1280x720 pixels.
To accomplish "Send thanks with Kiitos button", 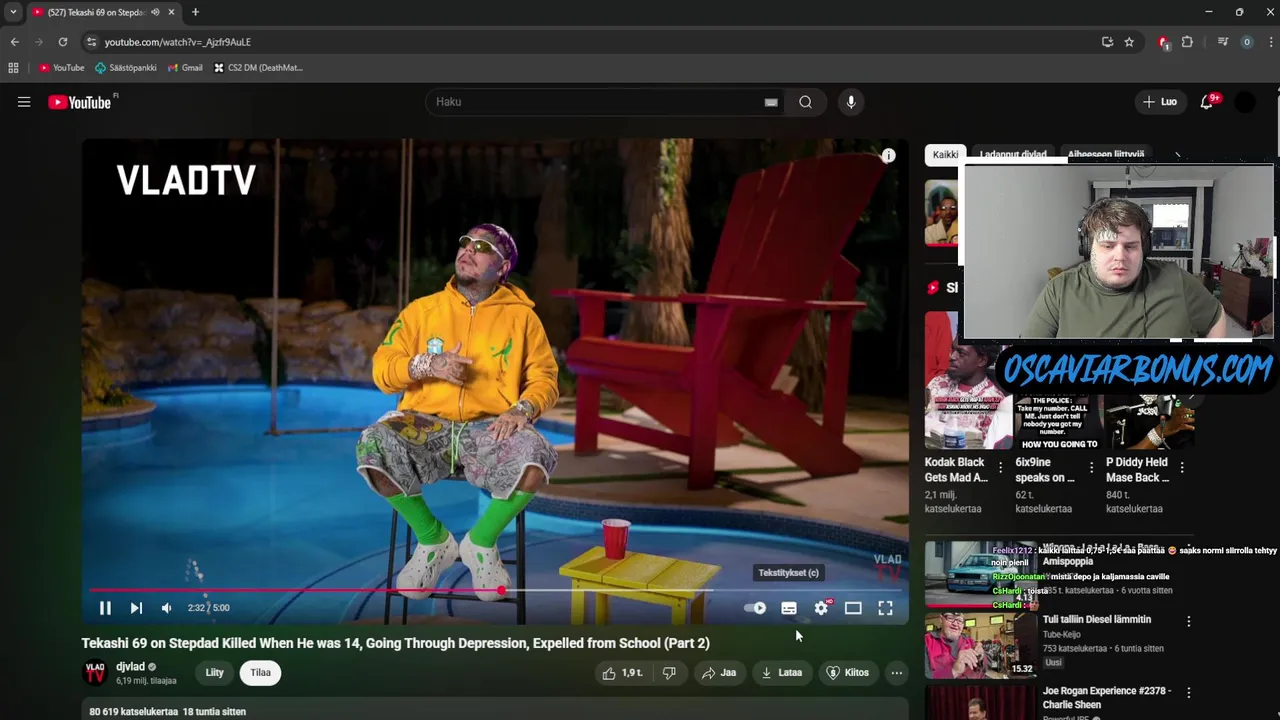I will click(x=847, y=673).
